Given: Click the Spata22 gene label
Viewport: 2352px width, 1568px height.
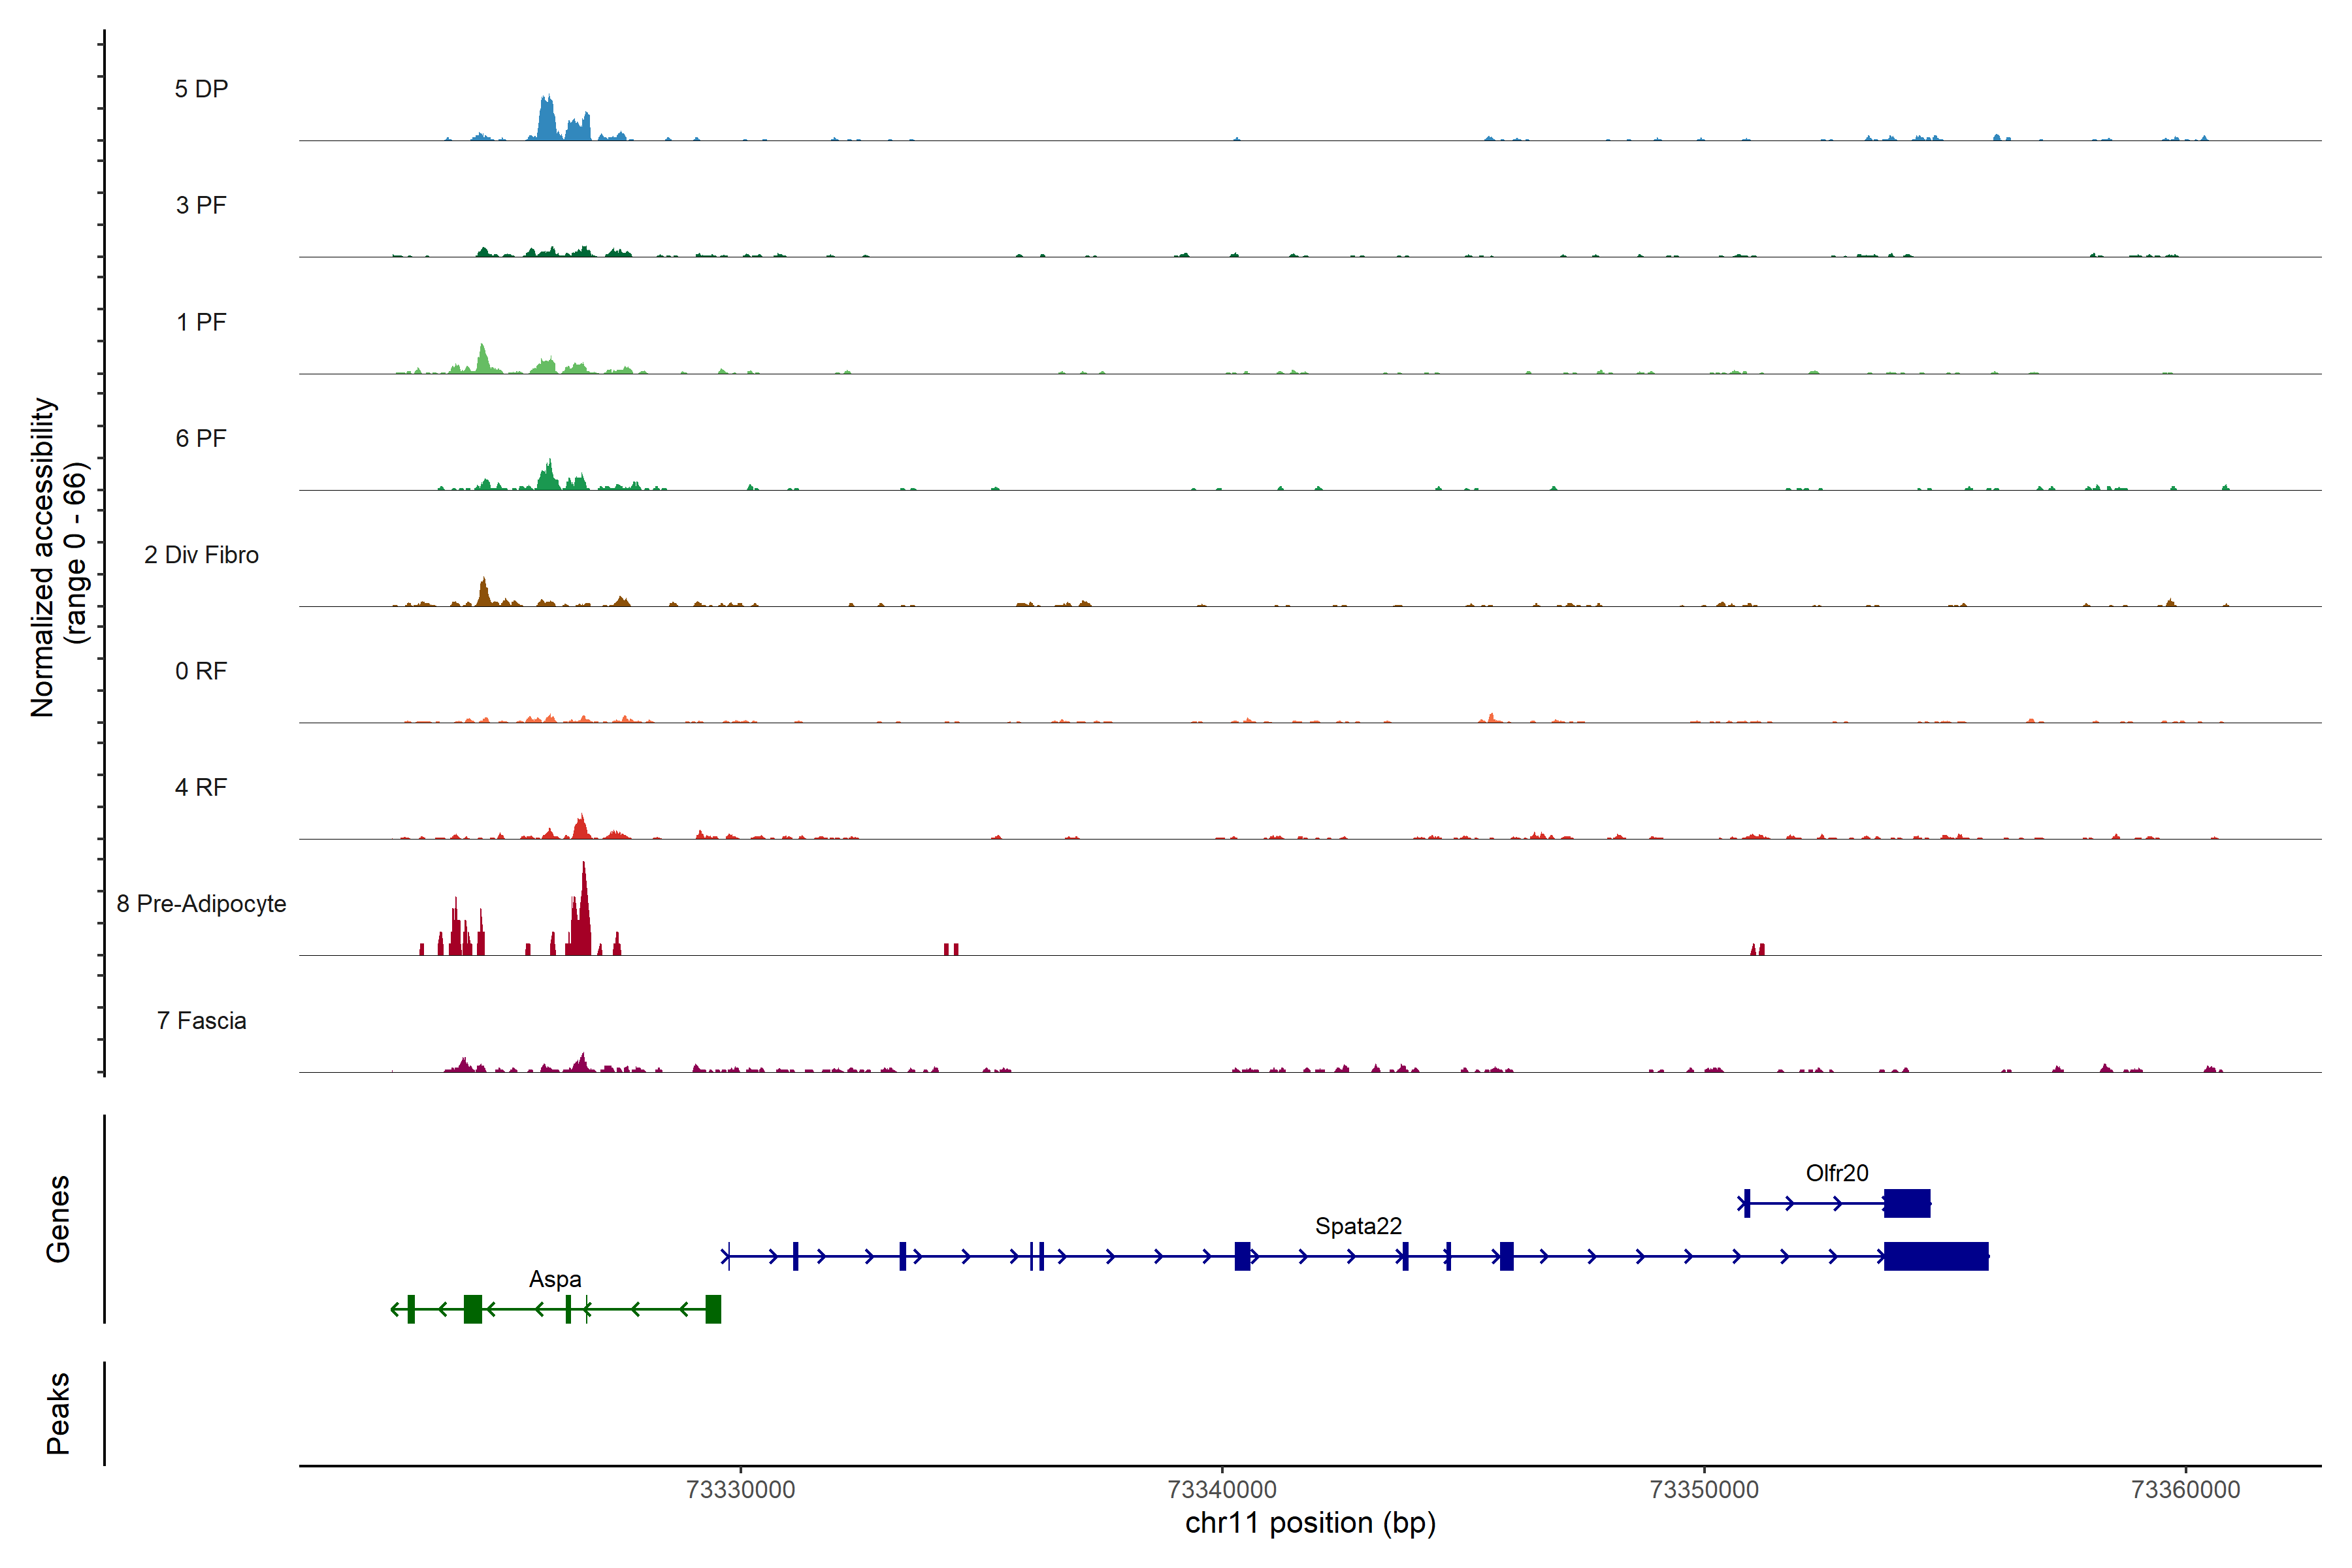Looking at the screenshot, I should (1358, 1226).
